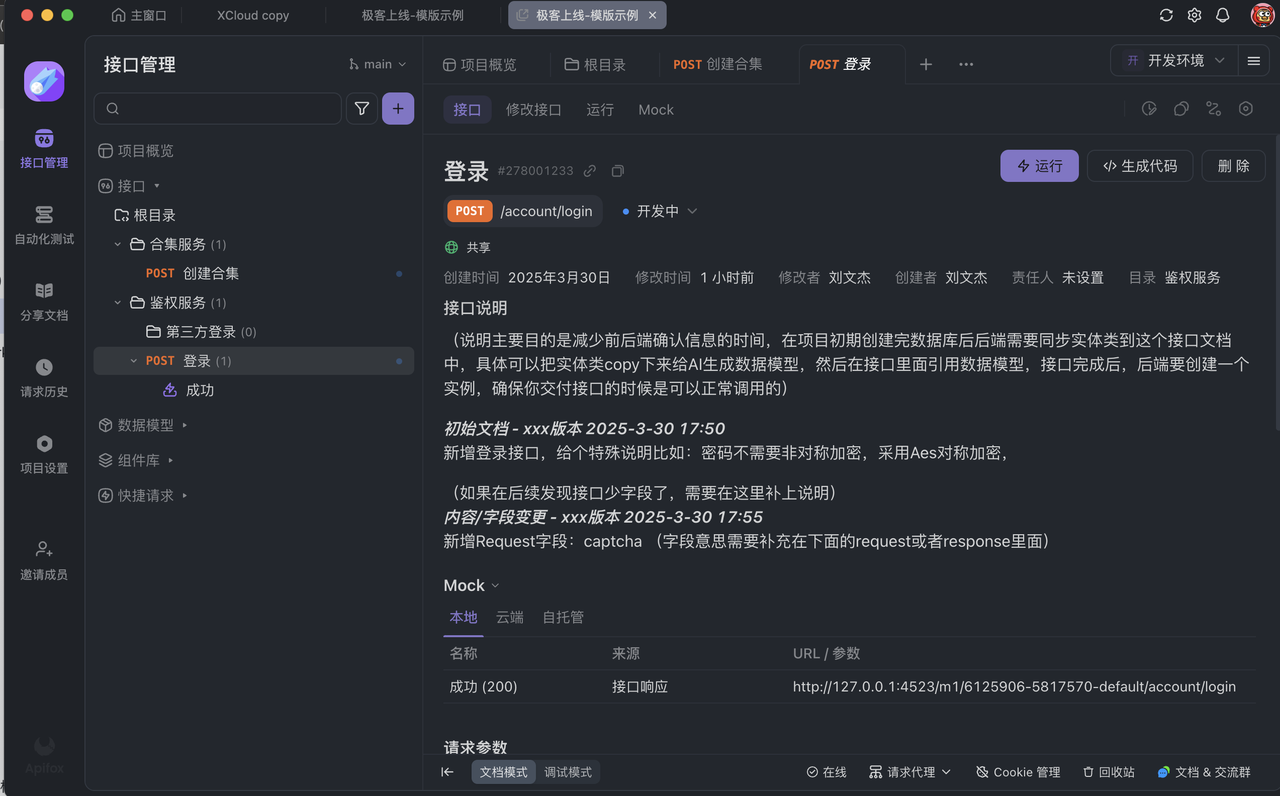Image resolution: width=1280 pixels, height=796 pixels.
Task: Open 项目设置 from the sidebar
Action: pos(43,453)
